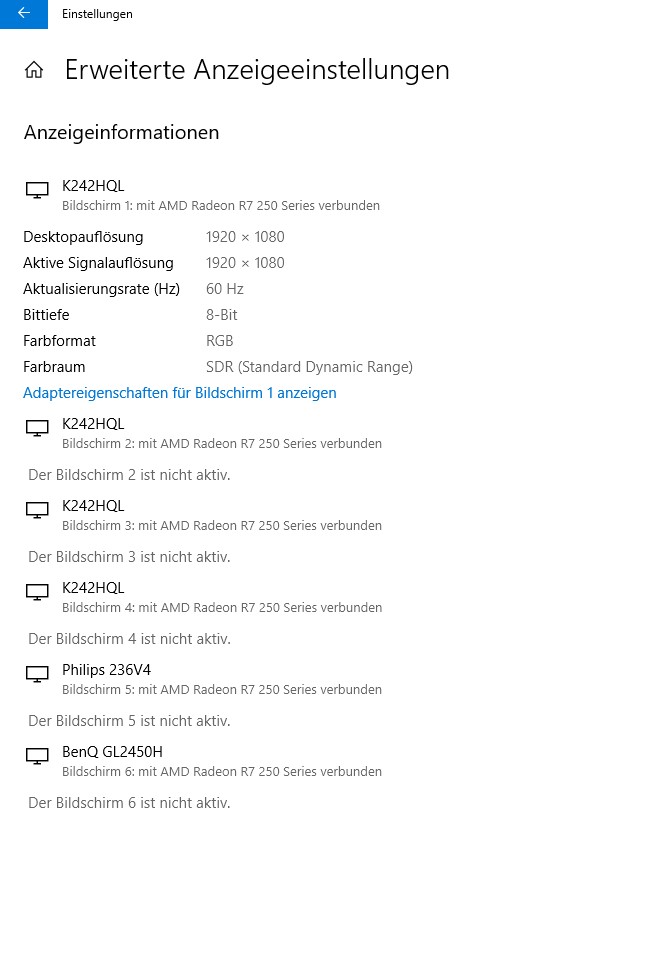660x975 pixels.
Task: Click monitor icon for Bildschirm 2
Action: (37, 428)
